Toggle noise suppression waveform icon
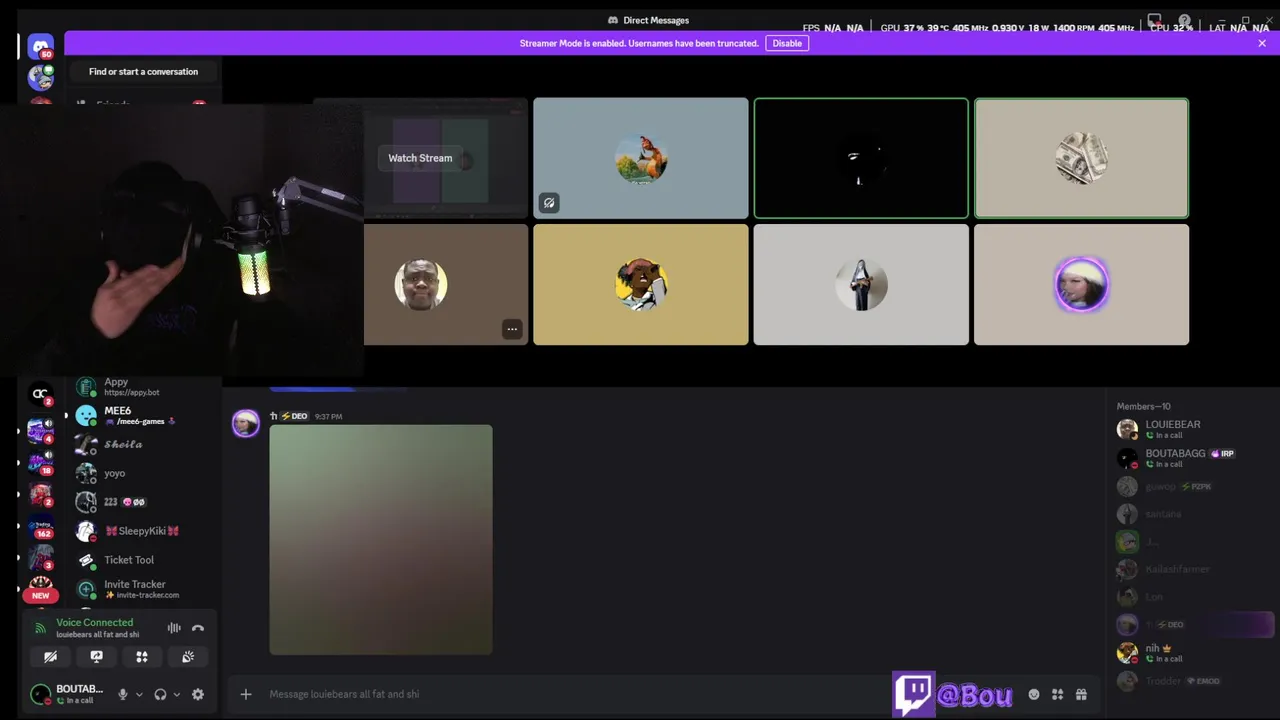The image size is (1280, 720). coord(174,628)
